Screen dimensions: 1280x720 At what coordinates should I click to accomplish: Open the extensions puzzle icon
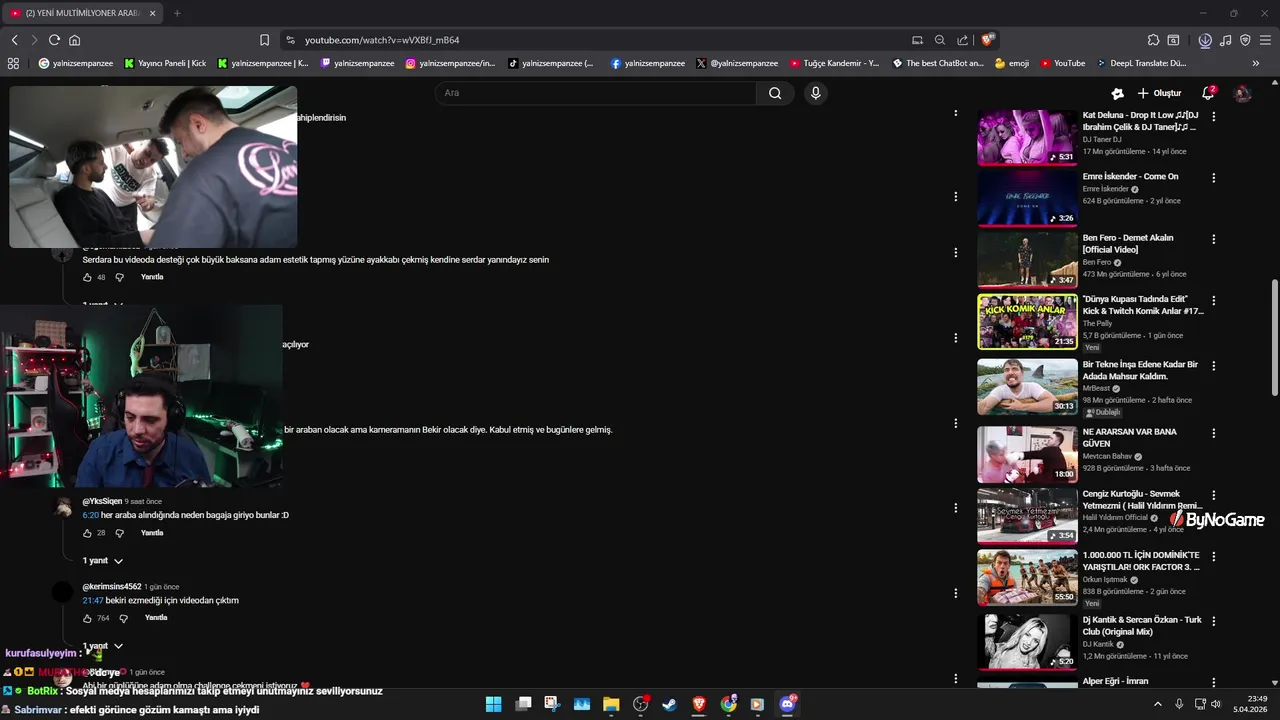[x=1153, y=40]
